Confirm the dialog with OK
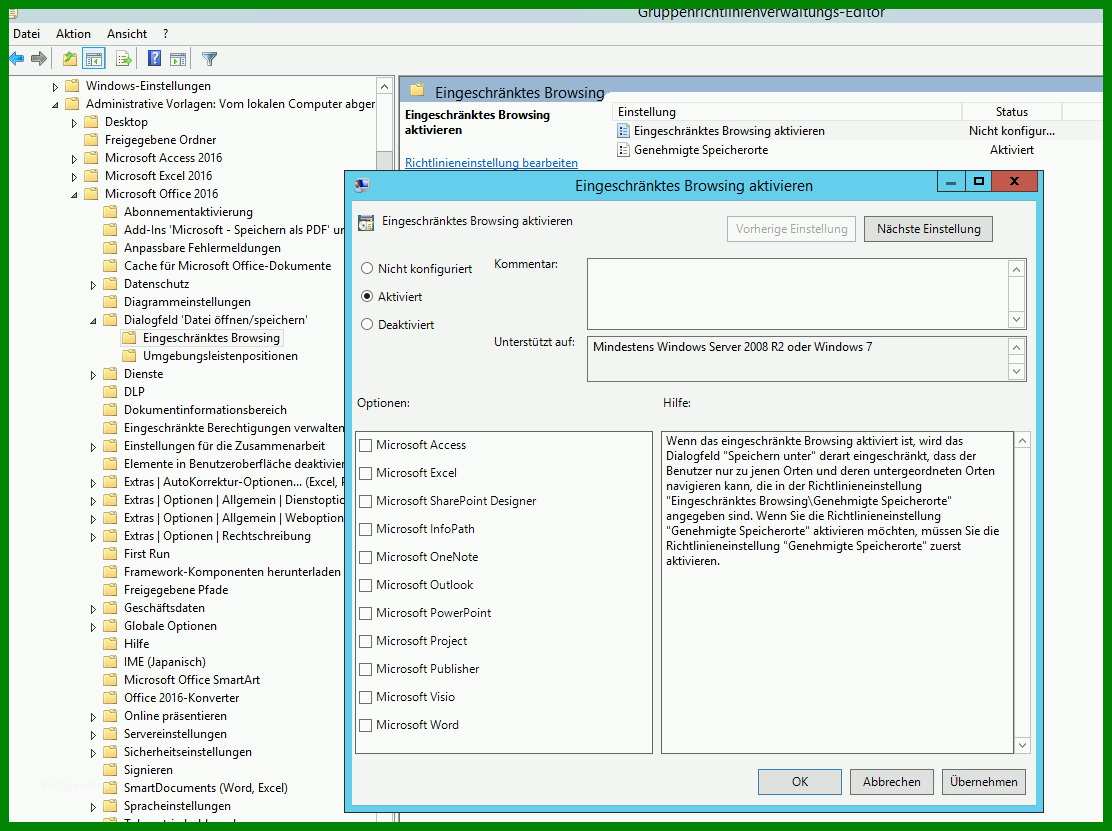Screen dimensions: 1112x831 799,781
